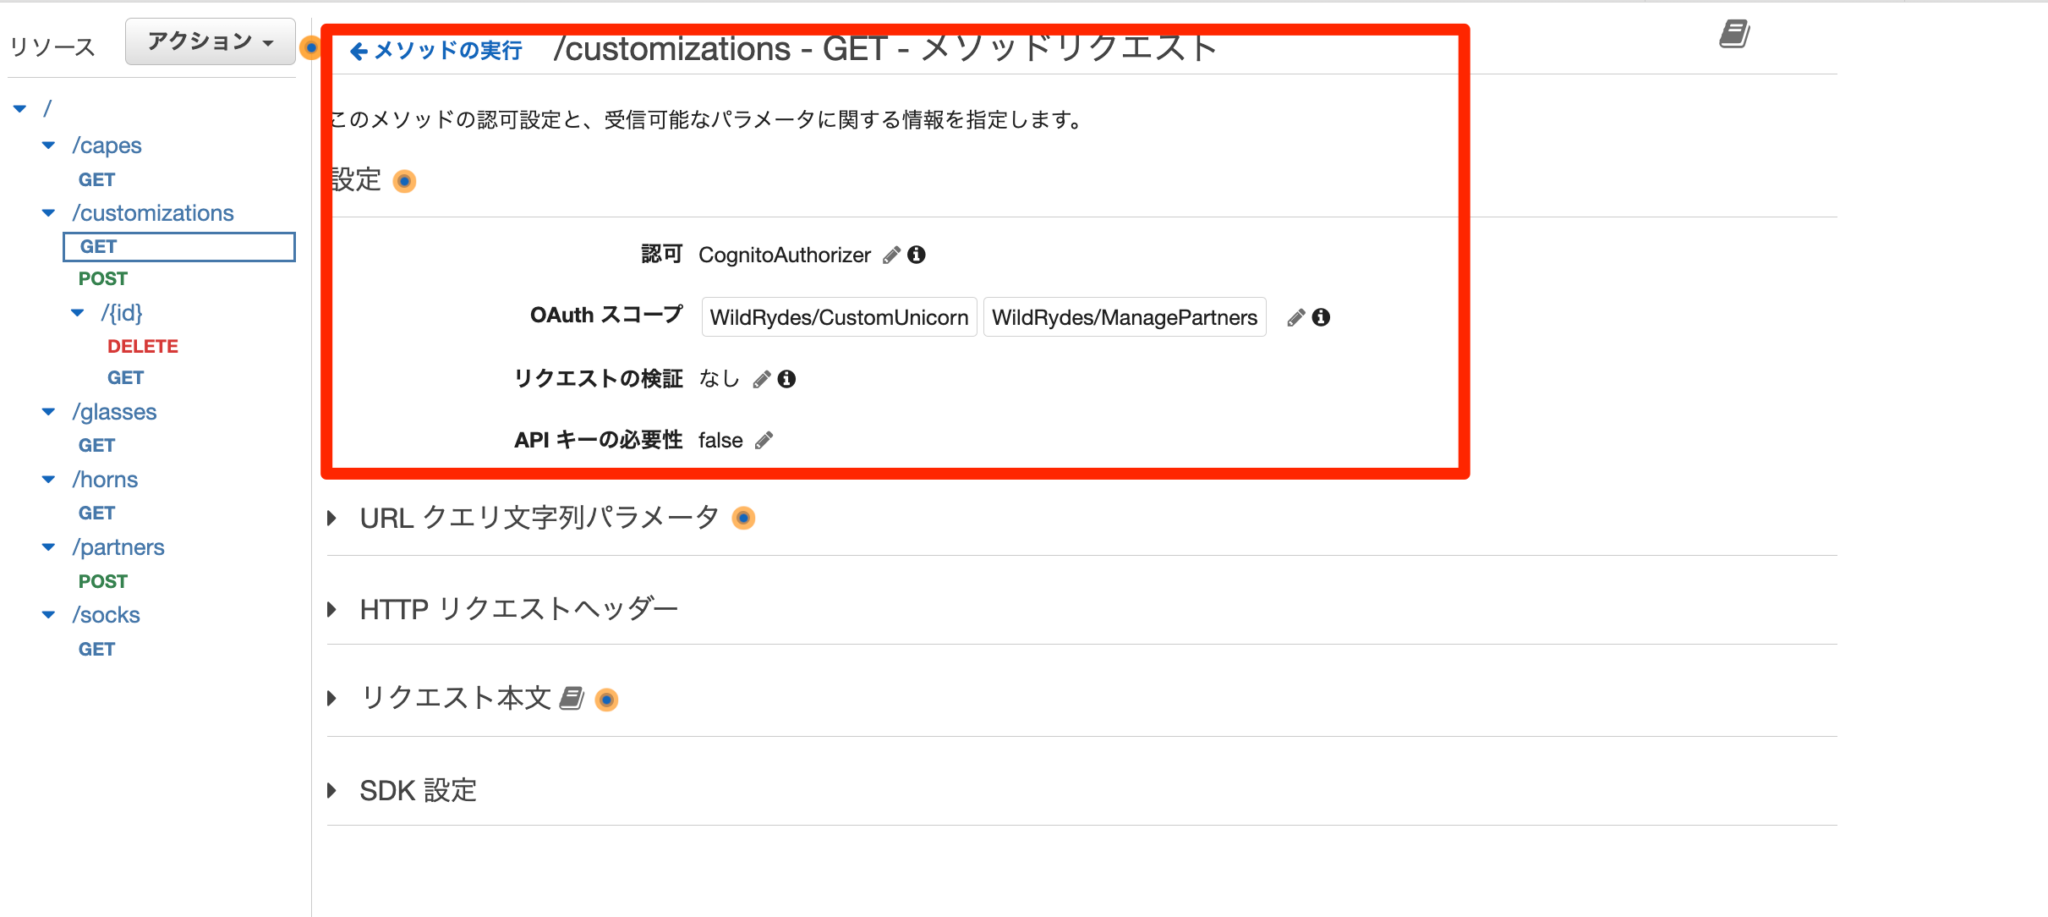The height and width of the screenshot is (917, 2048).
Task: Click the info icon next to OAuth scopes
Action: [1321, 317]
